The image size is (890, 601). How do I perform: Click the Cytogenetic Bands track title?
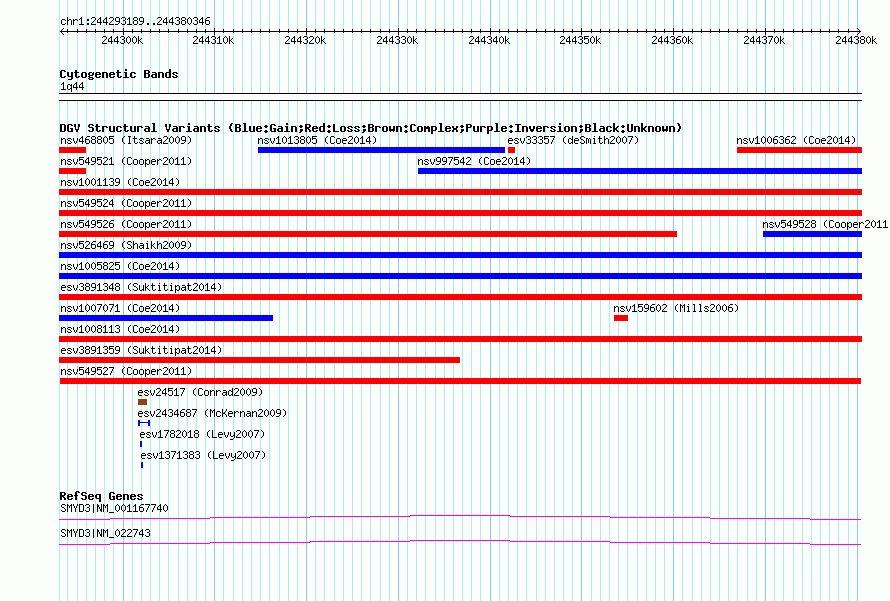click(x=119, y=74)
